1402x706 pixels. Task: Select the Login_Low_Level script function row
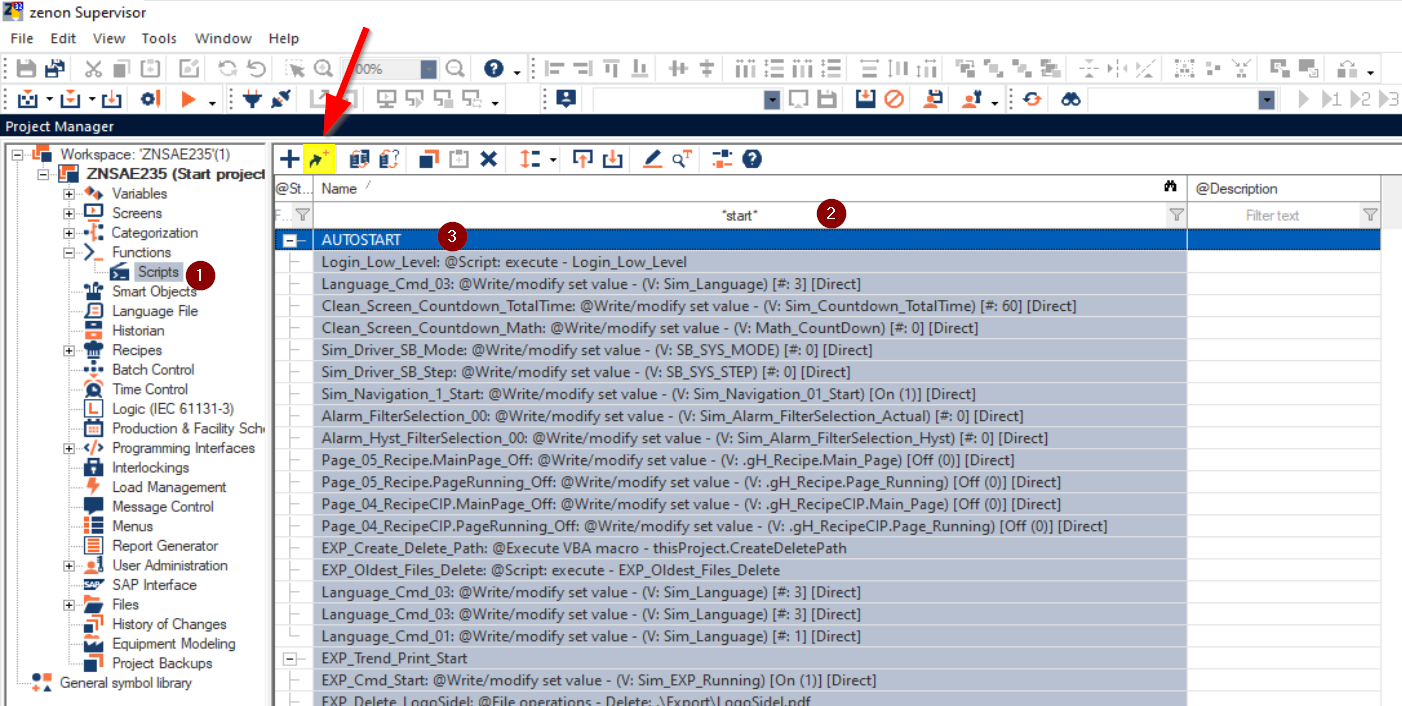[x=750, y=262]
